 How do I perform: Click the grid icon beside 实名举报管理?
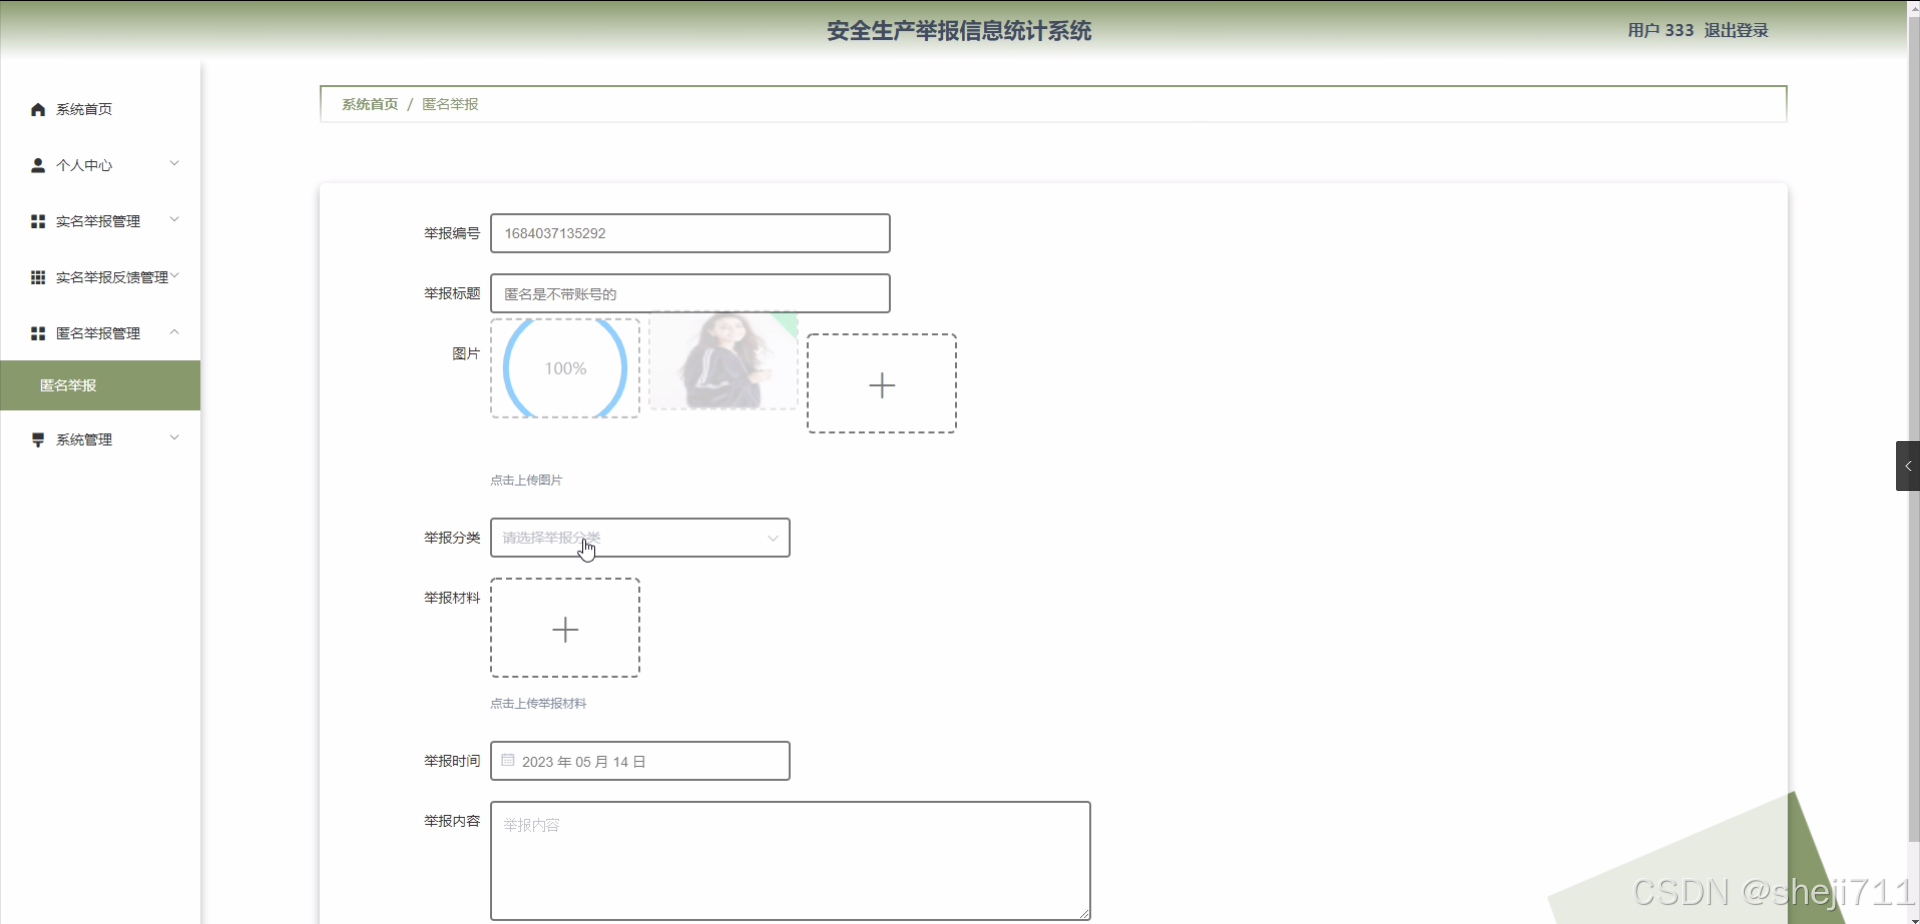[x=38, y=221]
